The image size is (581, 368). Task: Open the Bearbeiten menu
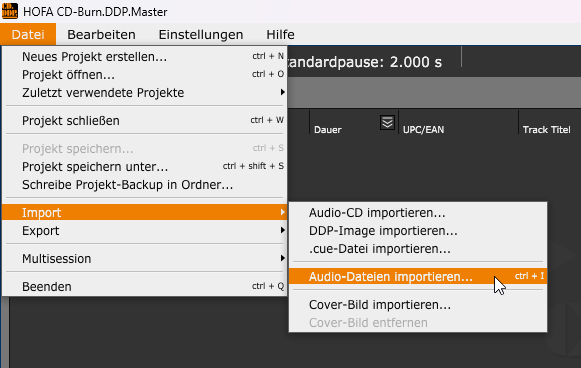[101, 34]
